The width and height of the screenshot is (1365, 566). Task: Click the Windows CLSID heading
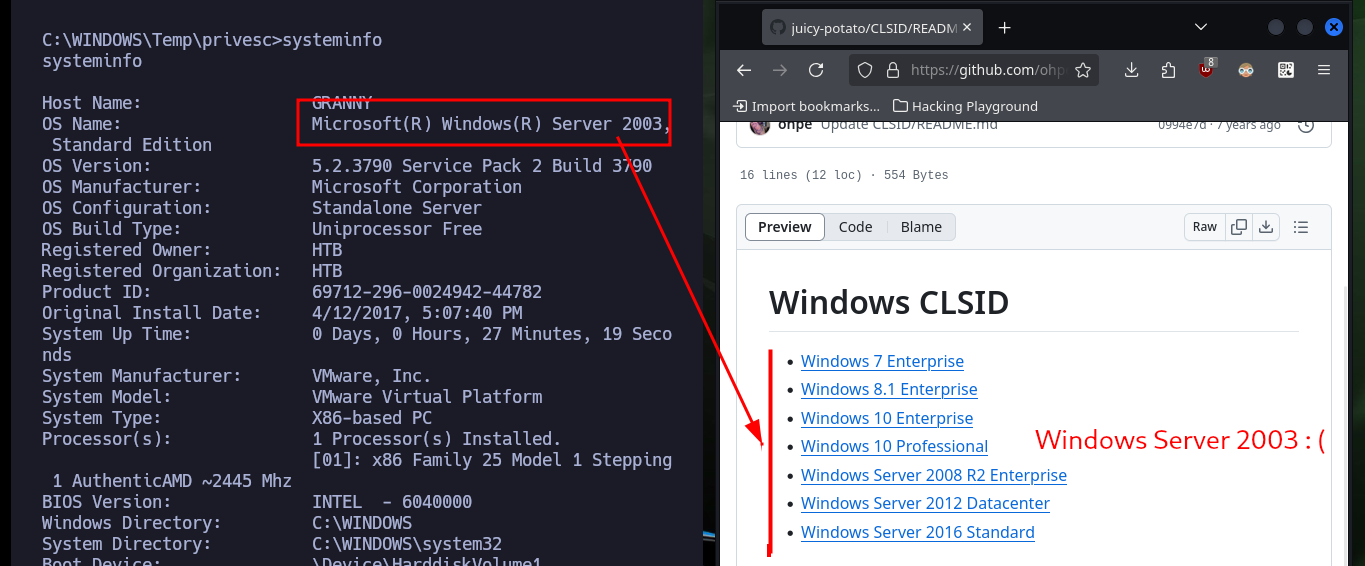tap(889, 302)
